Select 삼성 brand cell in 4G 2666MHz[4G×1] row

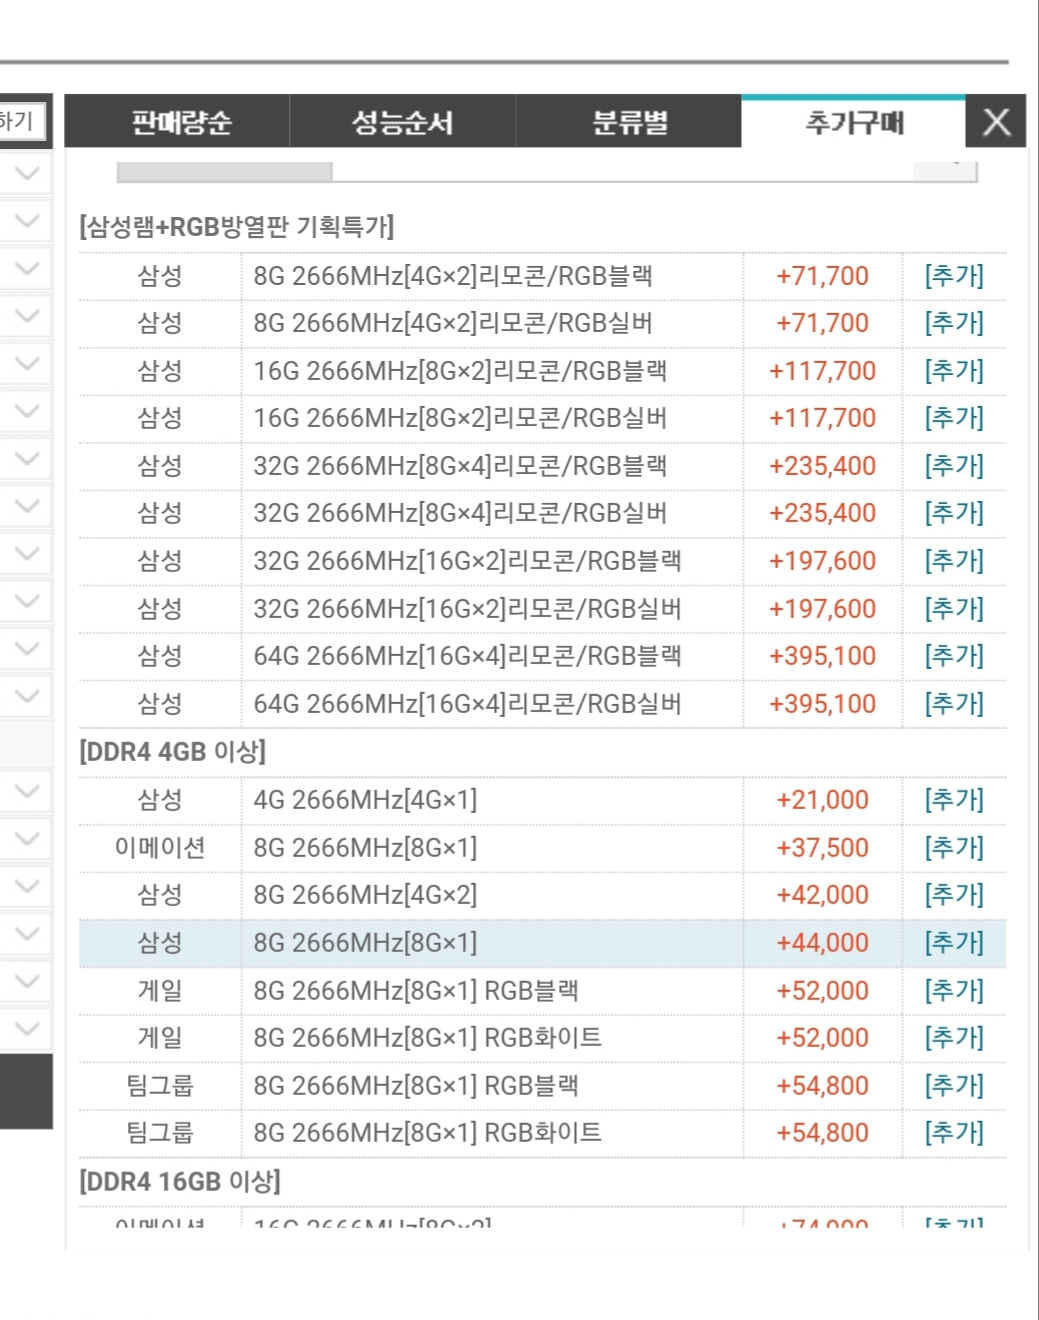pyautogui.click(x=160, y=800)
